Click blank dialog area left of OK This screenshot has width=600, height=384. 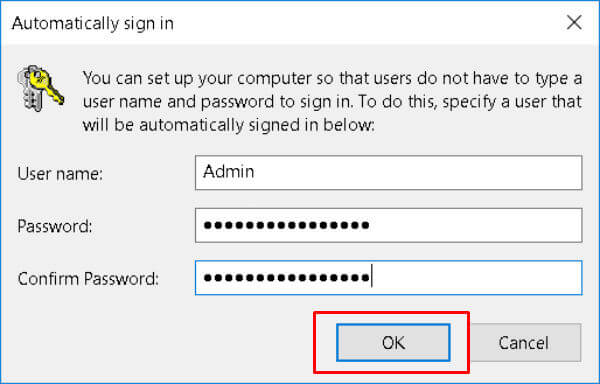[x=161, y=342]
